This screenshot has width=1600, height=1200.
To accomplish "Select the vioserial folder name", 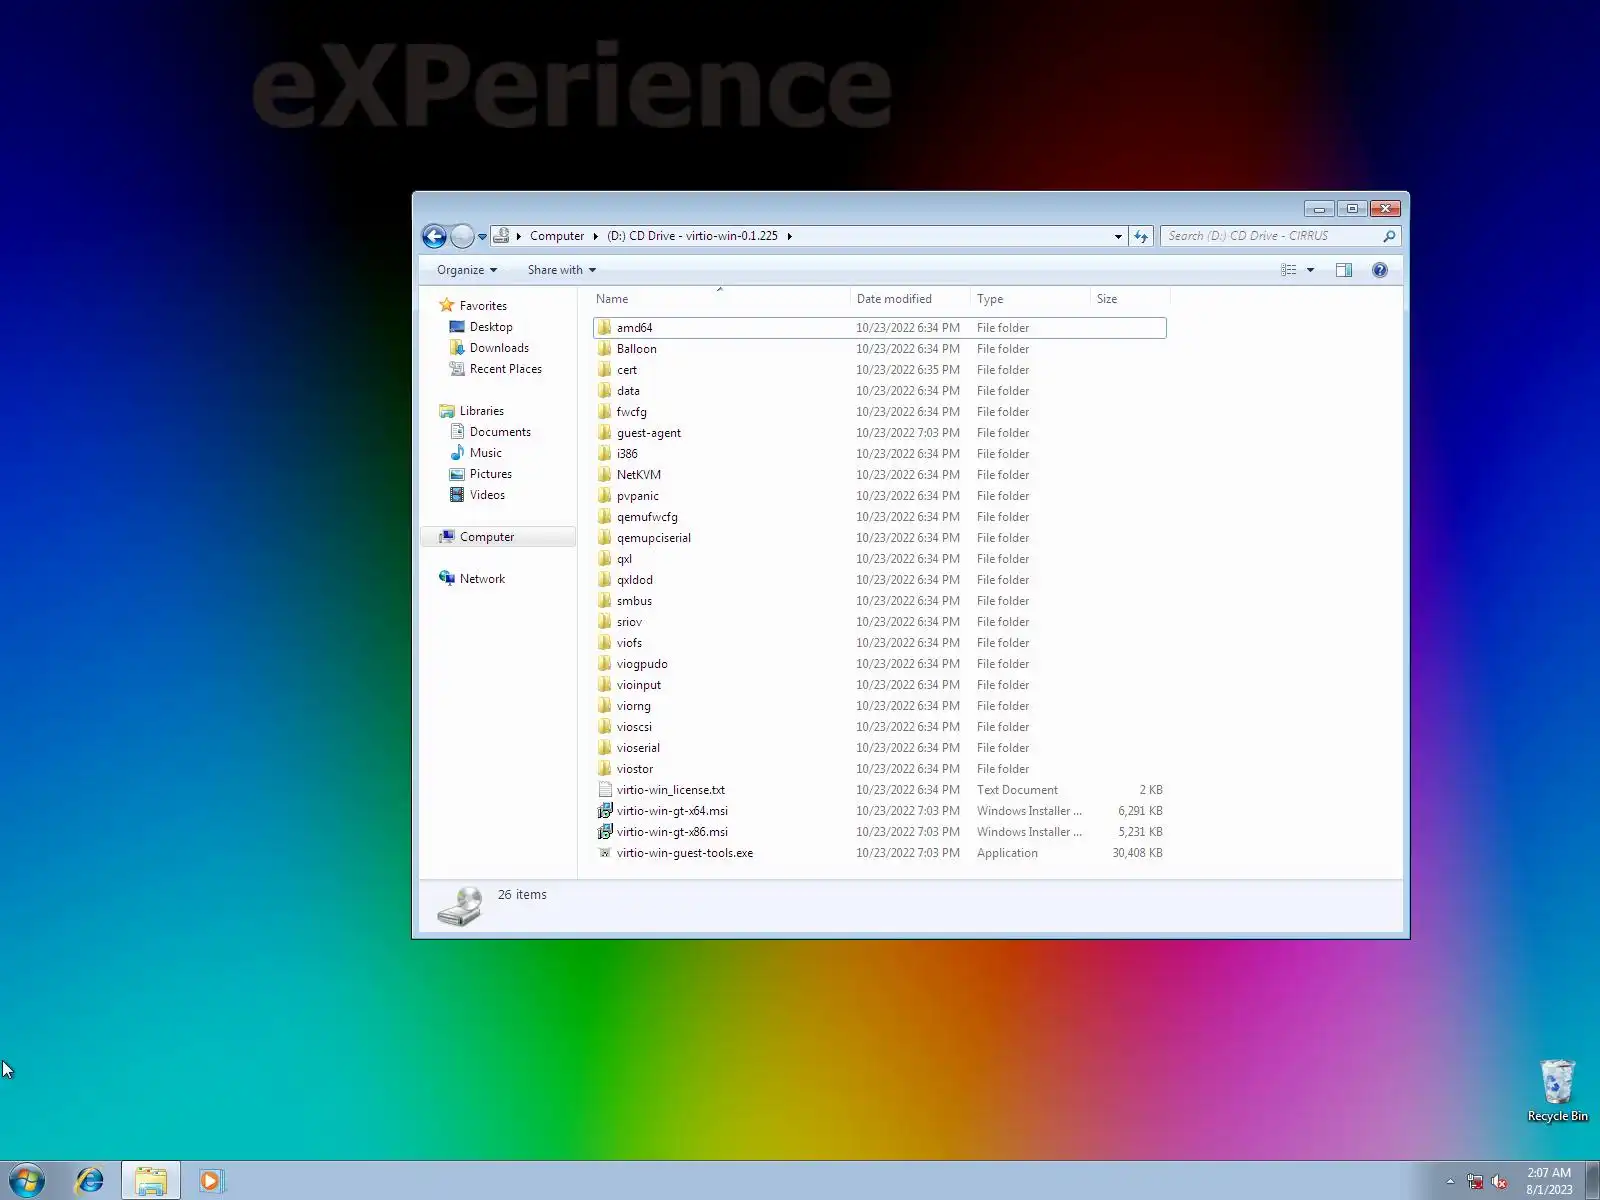I will click(x=638, y=748).
